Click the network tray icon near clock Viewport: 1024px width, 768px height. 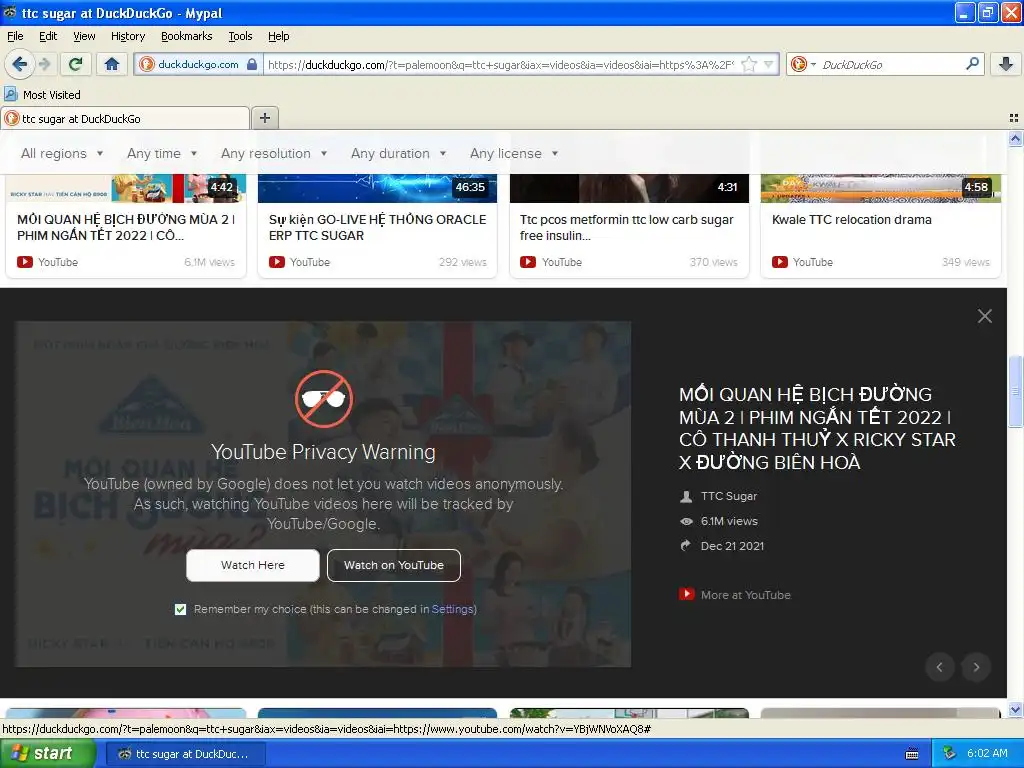point(949,754)
